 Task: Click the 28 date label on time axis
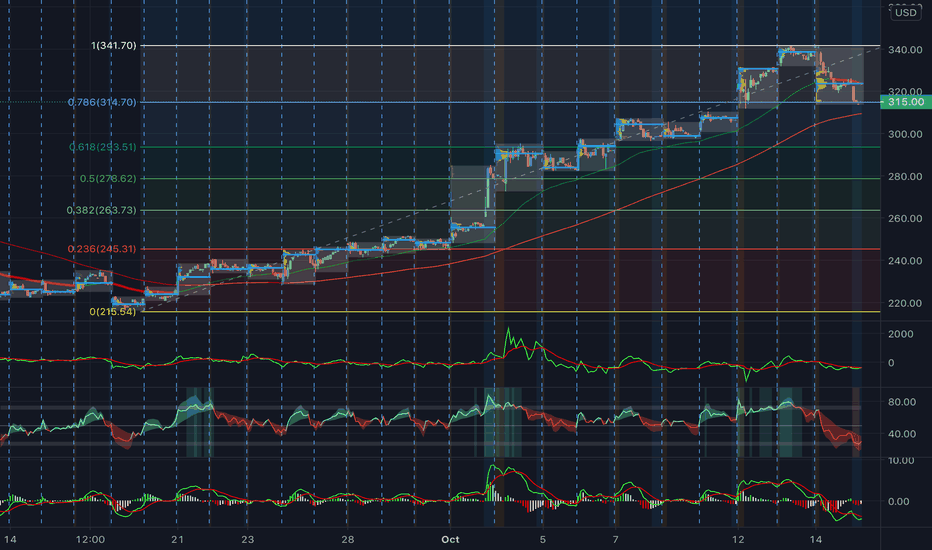tap(348, 540)
